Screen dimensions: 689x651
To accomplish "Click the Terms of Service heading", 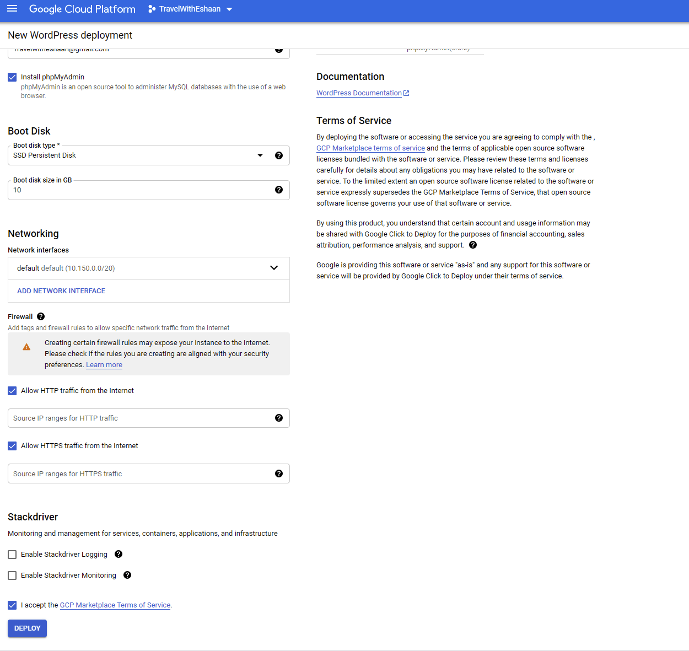I will click(x=354, y=121).
